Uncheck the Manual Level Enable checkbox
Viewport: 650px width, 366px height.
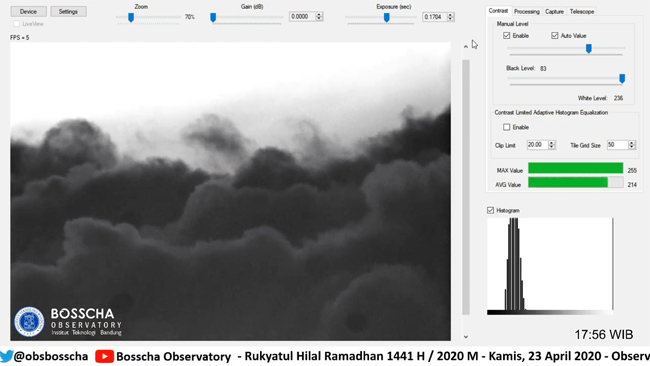point(507,36)
